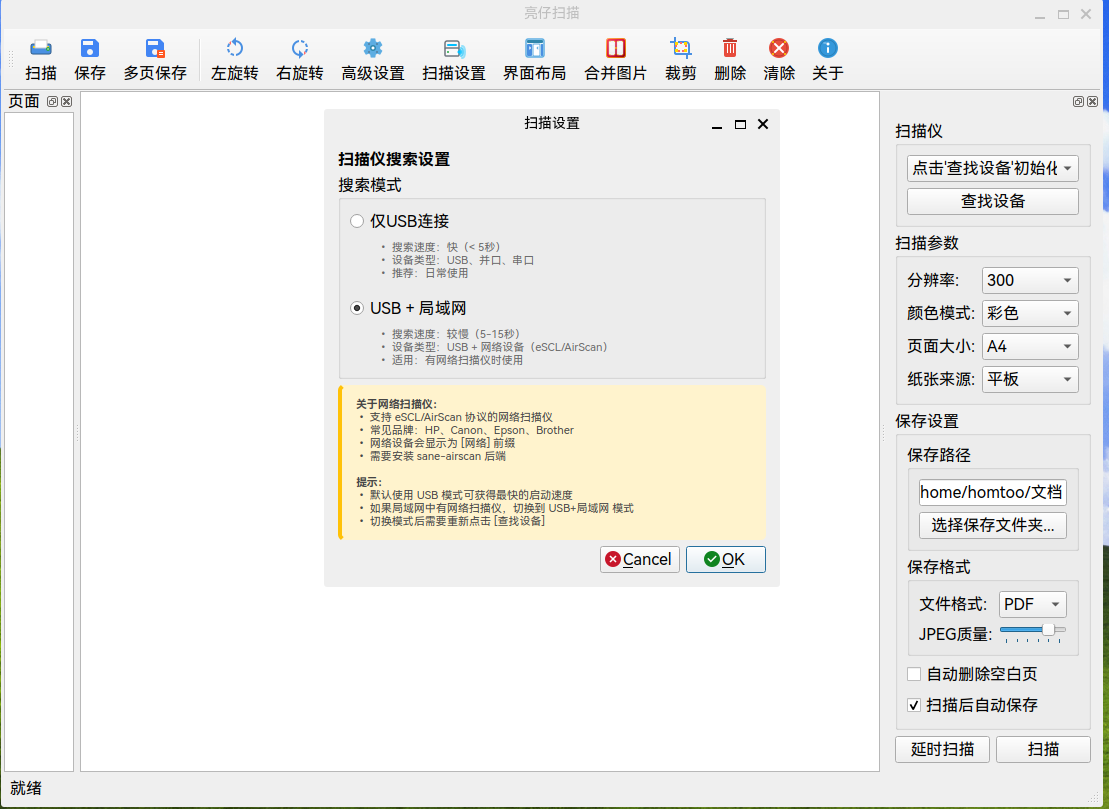Click text 需要安装 sane-airscan 后端
Image resolution: width=1109 pixels, height=809 pixels.
(x=438, y=456)
